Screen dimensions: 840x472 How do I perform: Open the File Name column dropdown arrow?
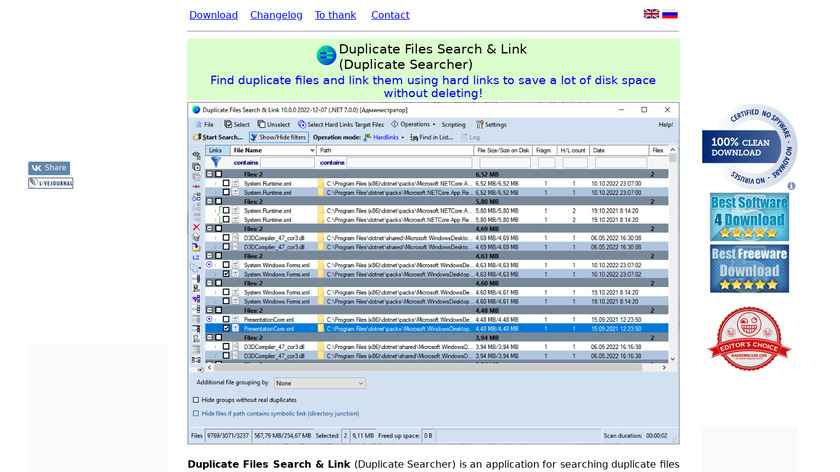pyautogui.click(x=312, y=151)
